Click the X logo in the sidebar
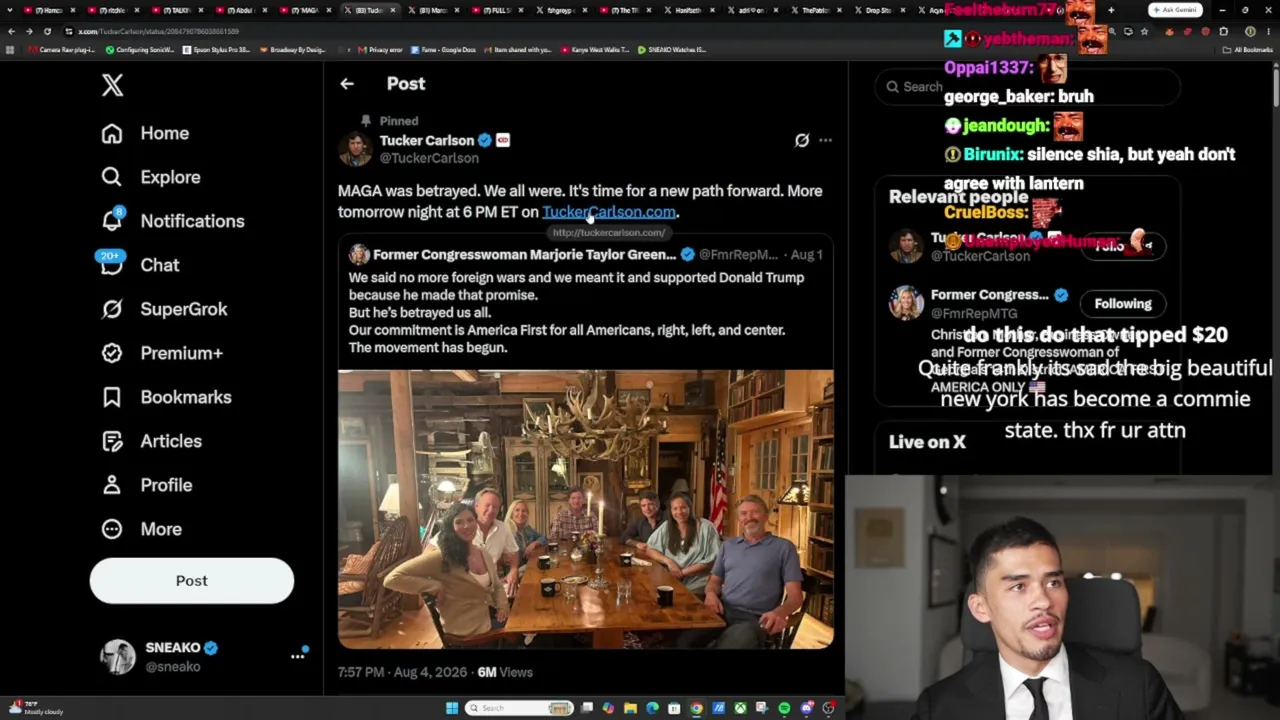The image size is (1280, 720). click(x=112, y=85)
